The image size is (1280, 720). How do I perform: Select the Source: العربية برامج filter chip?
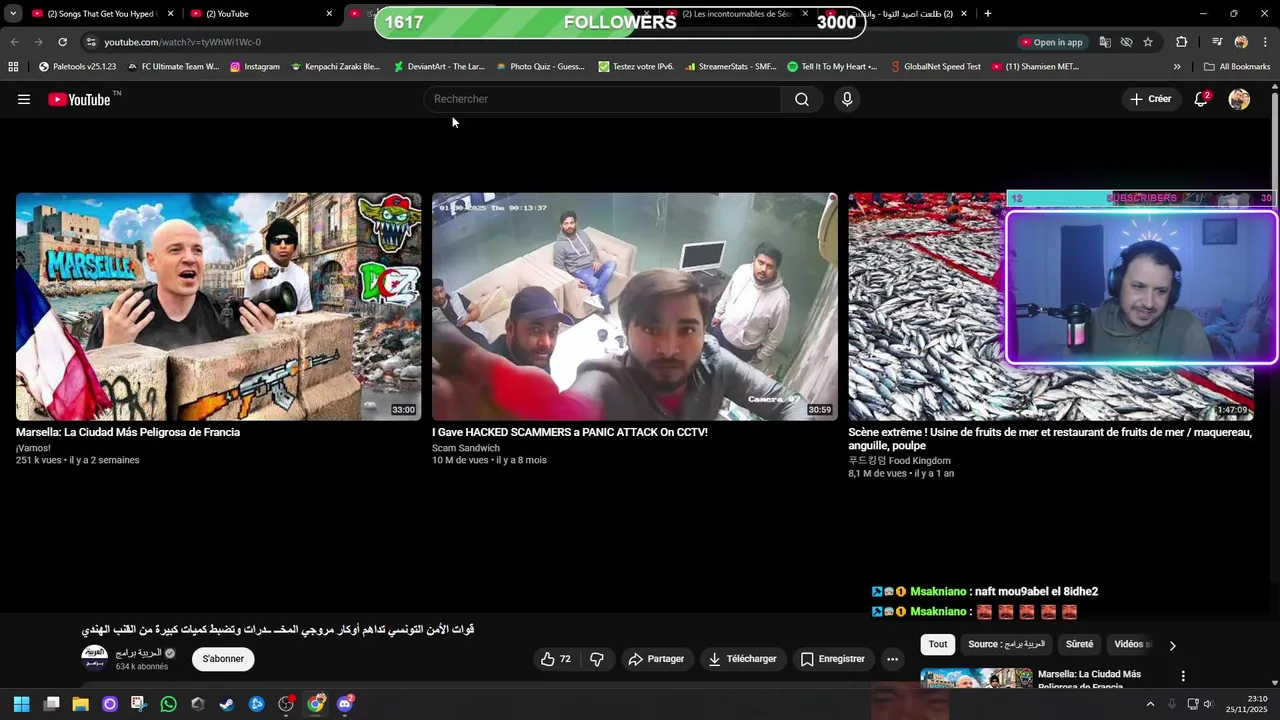click(x=1006, y=645)
